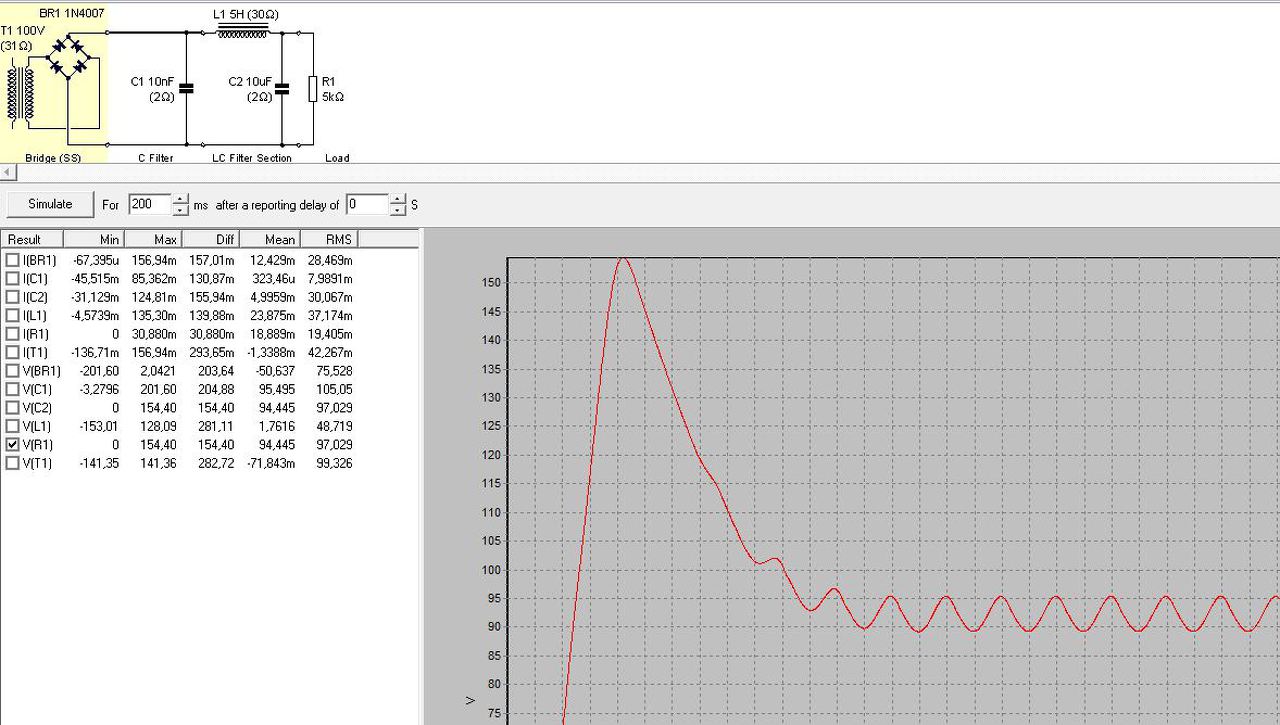Image resolution: width=1280 pixels, height=725 pixels.
Task: Click the simulation duration field showing 200
Action: pos(150,204)
